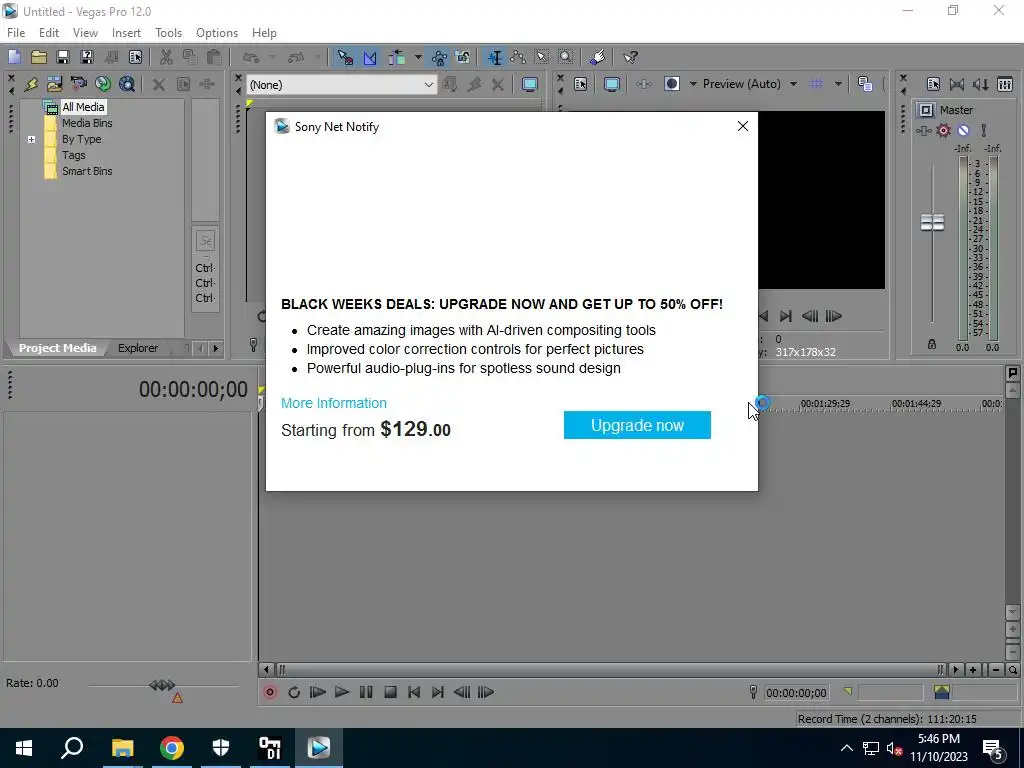Show next docked tabs with right arrow
Viewport: 1024px width, 768px height.
(x=216, y=348)
